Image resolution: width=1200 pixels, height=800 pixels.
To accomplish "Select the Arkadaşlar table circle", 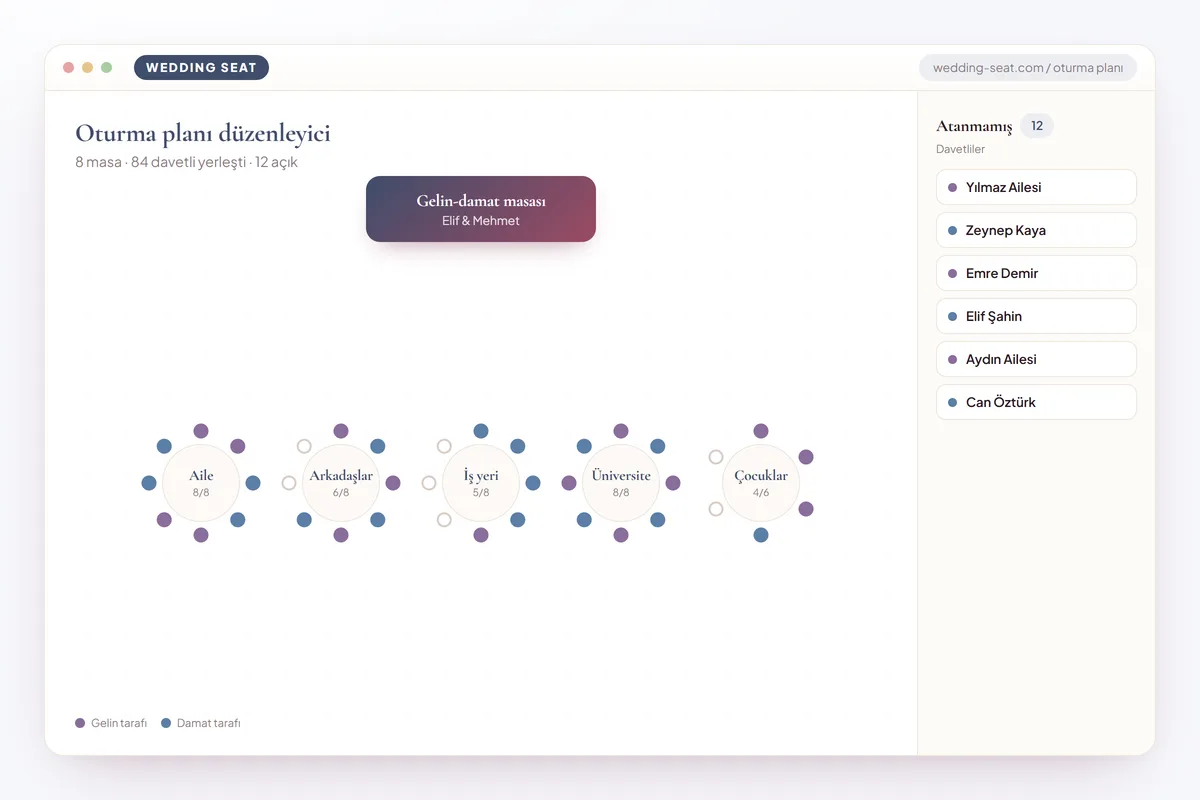I will click(x=341, y=483).
